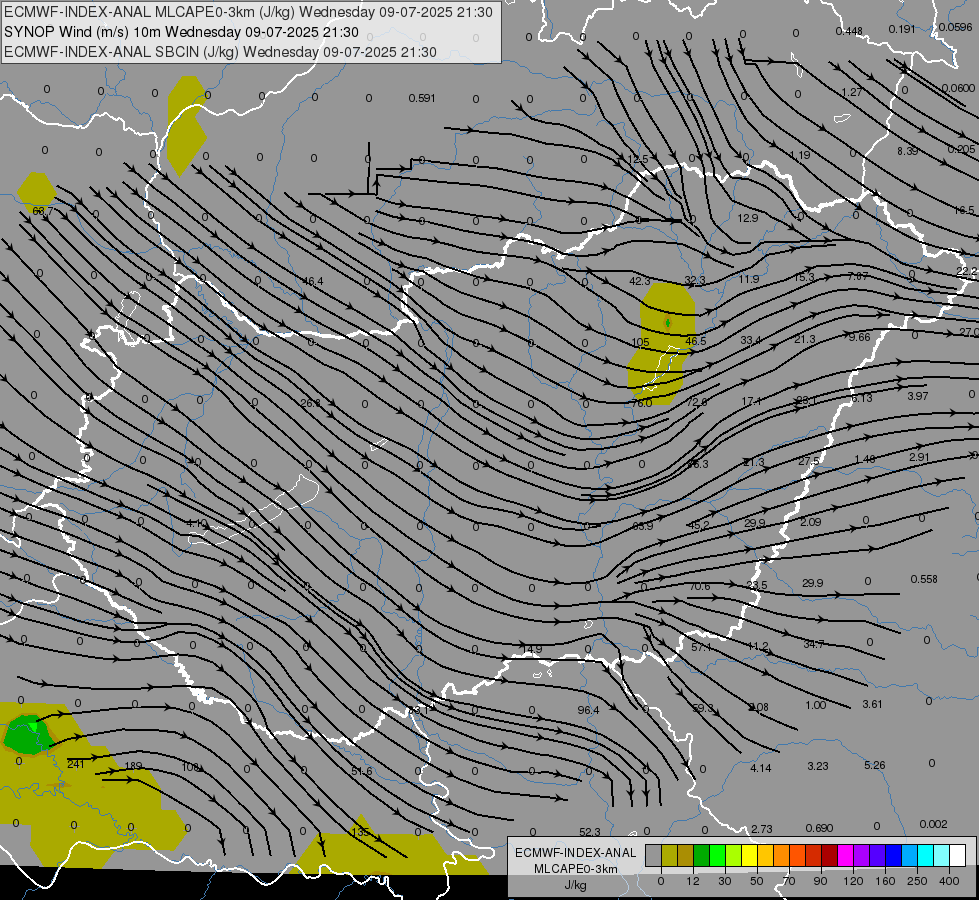Click the map value 72.6
The width and height of the screenshot is (979, 900).
pos(697,402)
